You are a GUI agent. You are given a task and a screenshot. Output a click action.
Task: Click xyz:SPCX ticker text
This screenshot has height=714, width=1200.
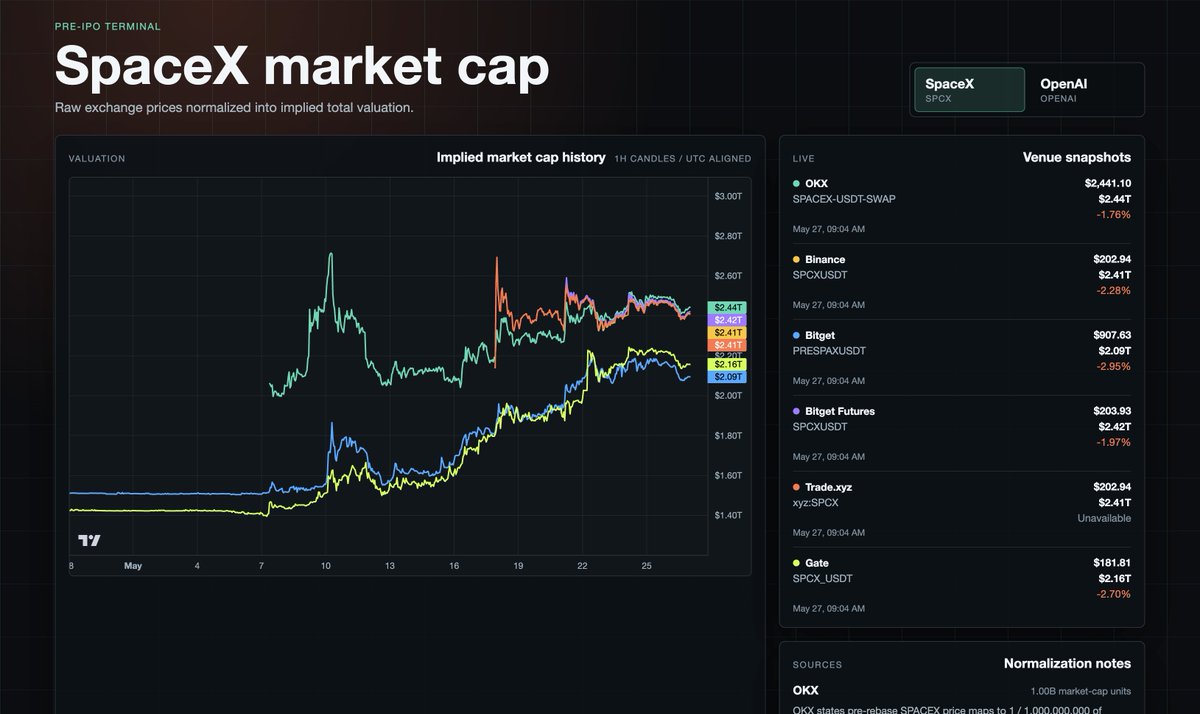[x=816, y=503]
